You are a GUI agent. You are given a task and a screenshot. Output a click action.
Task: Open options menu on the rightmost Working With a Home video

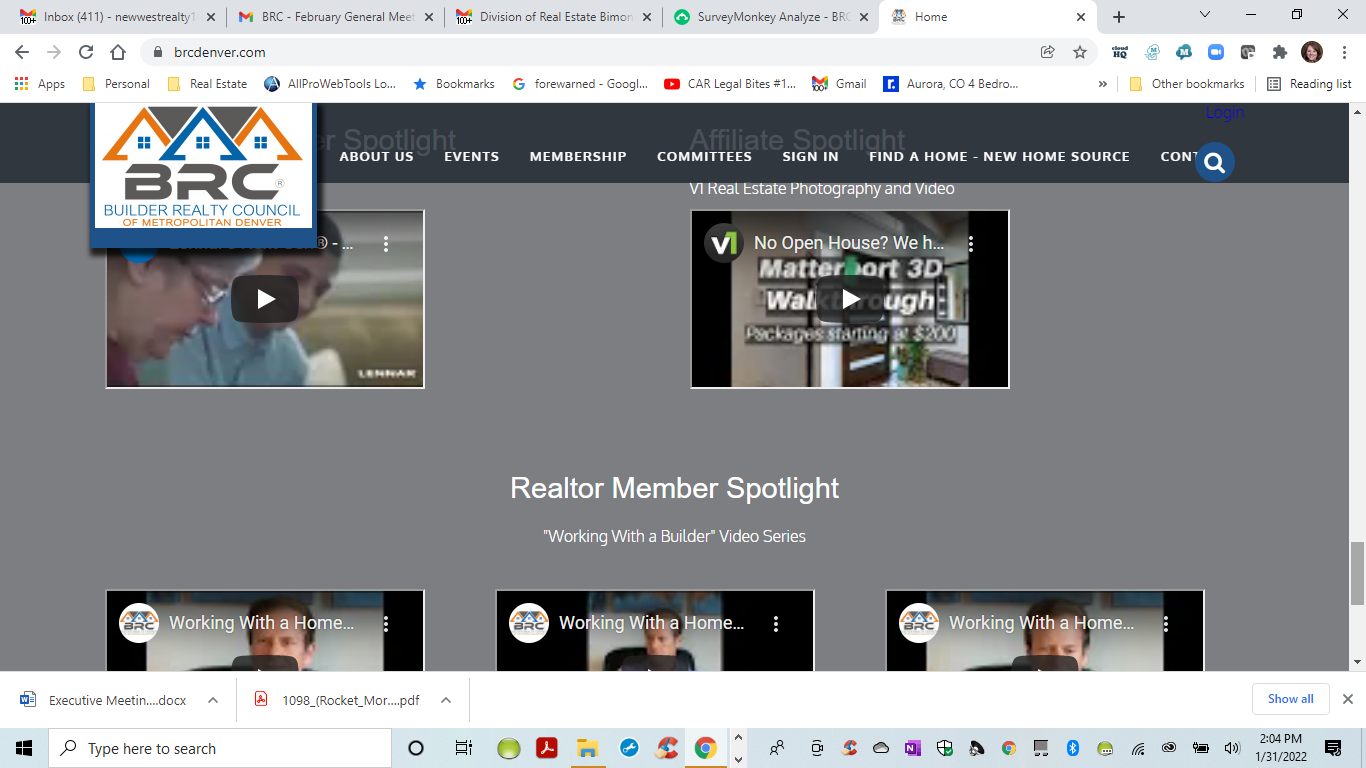coord(1166,623)
